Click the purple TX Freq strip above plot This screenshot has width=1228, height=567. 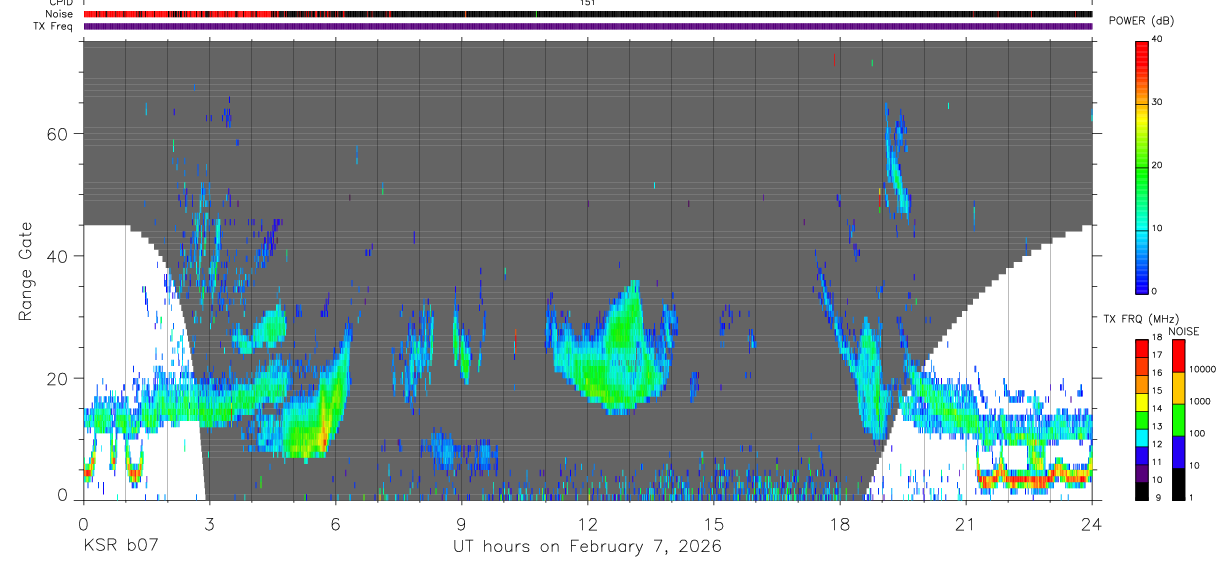[588, 26]
